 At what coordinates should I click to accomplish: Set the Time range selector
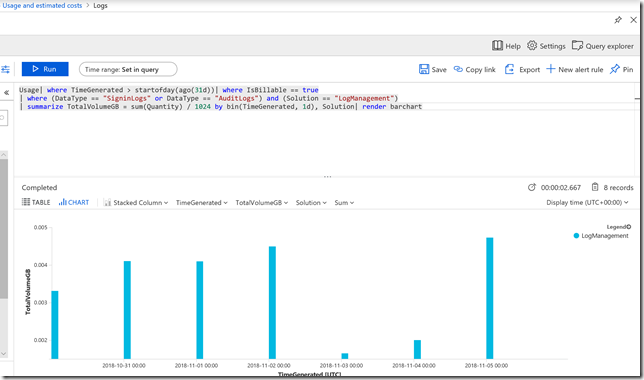pyautogui.click(x=128, y=69)
